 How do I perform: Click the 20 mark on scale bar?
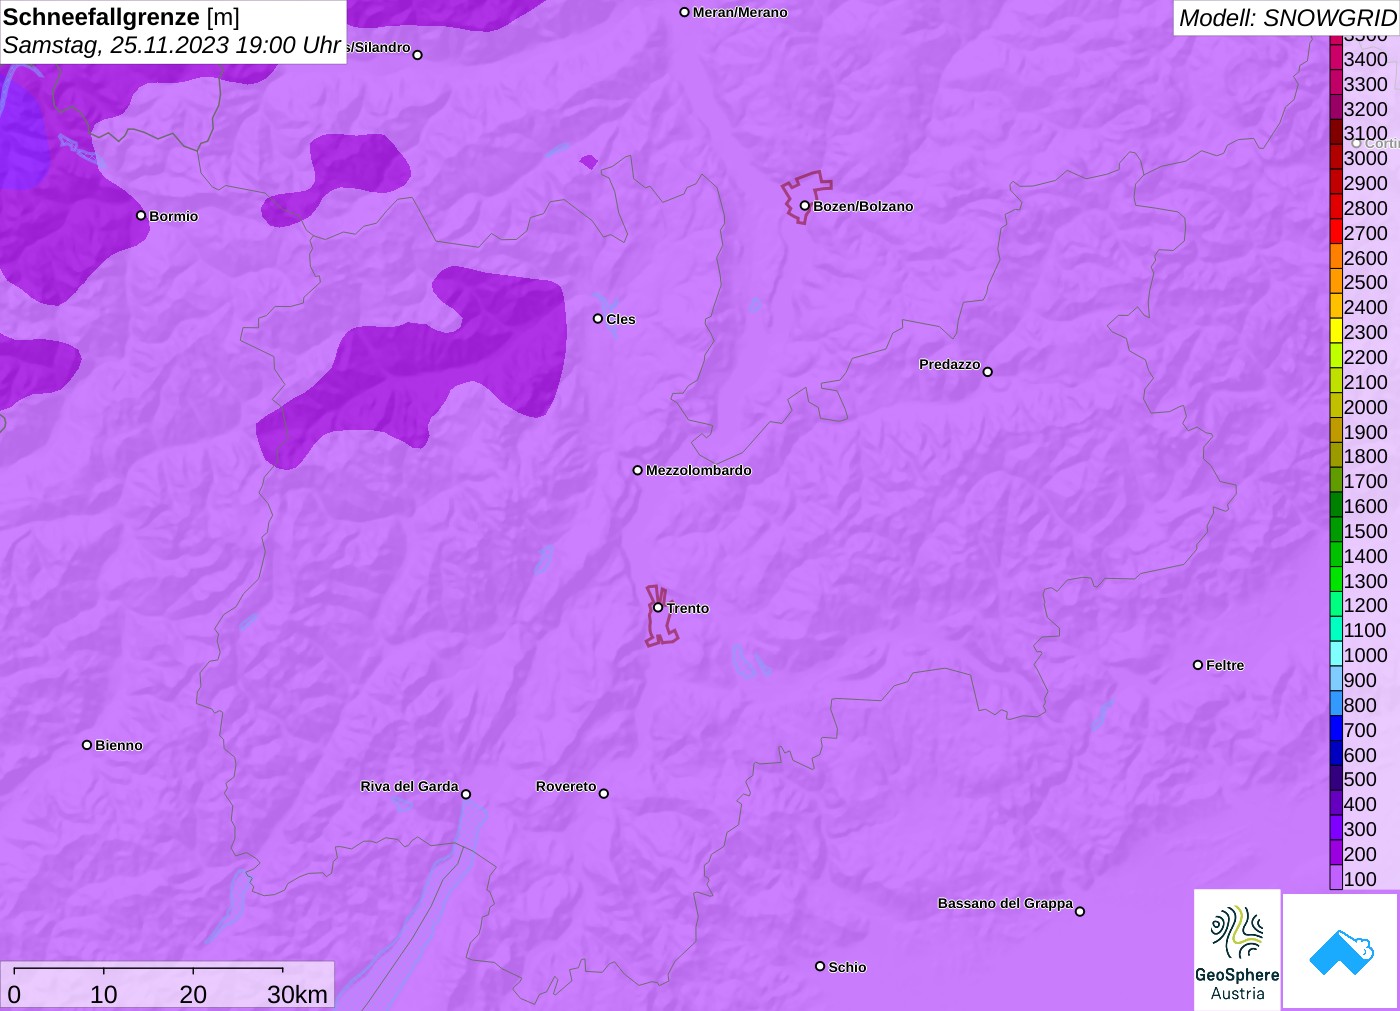193,994
